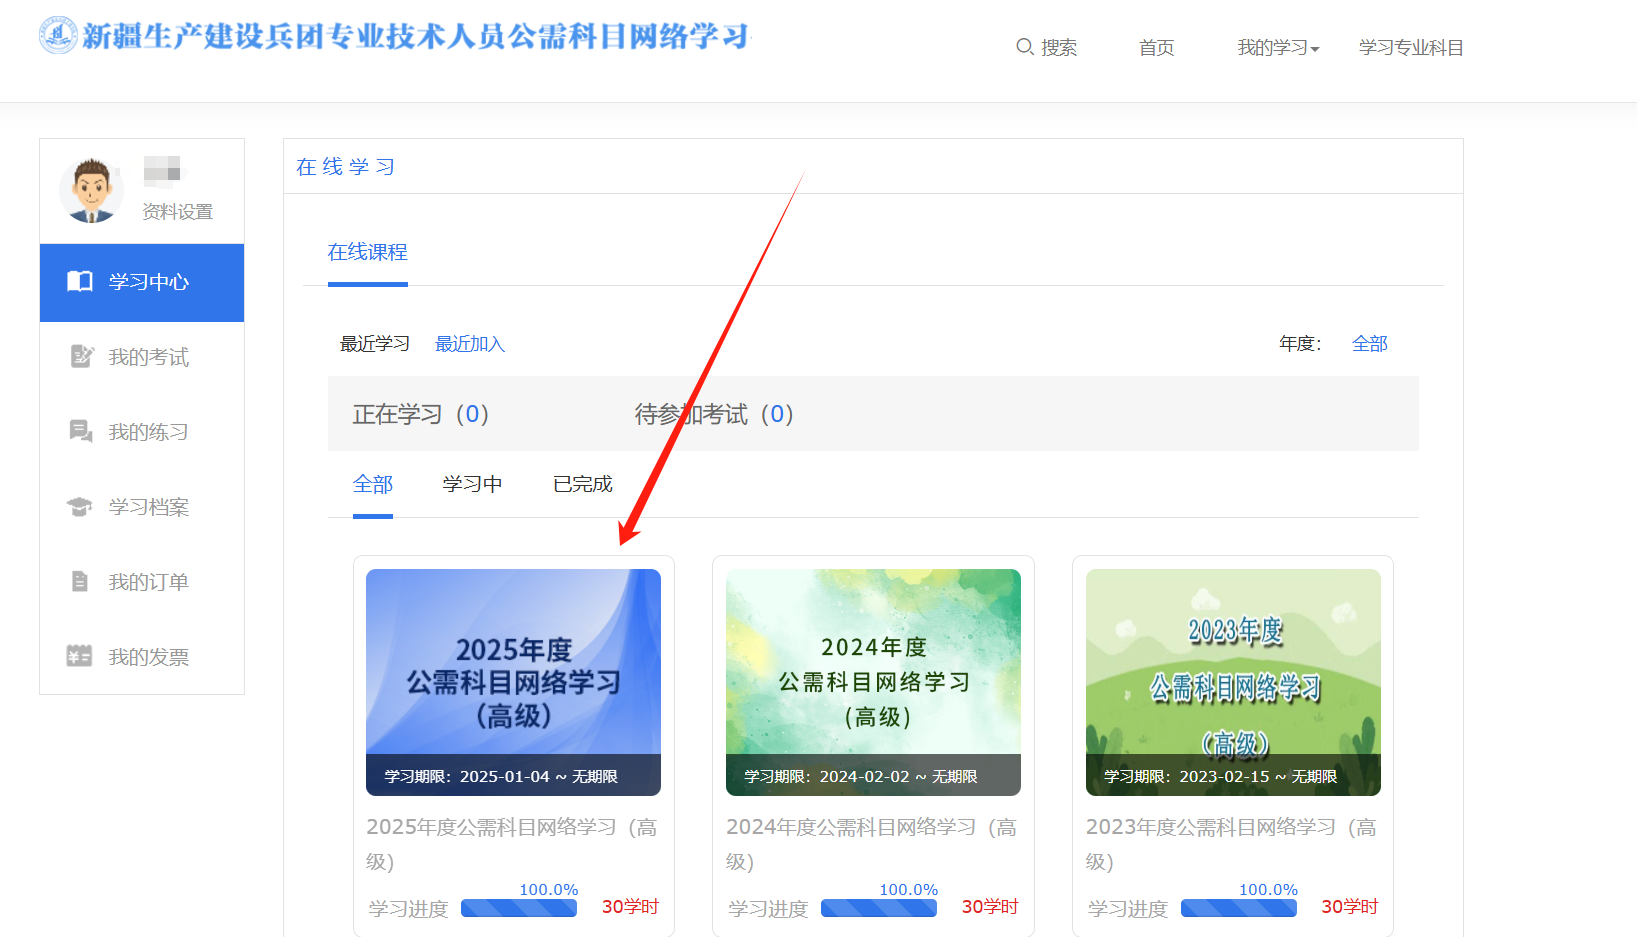Image resolution: width=1637 pixels, height=937 pixels.
Task: Click the 我的订单 document icon
Action: [x=80, y=582]
